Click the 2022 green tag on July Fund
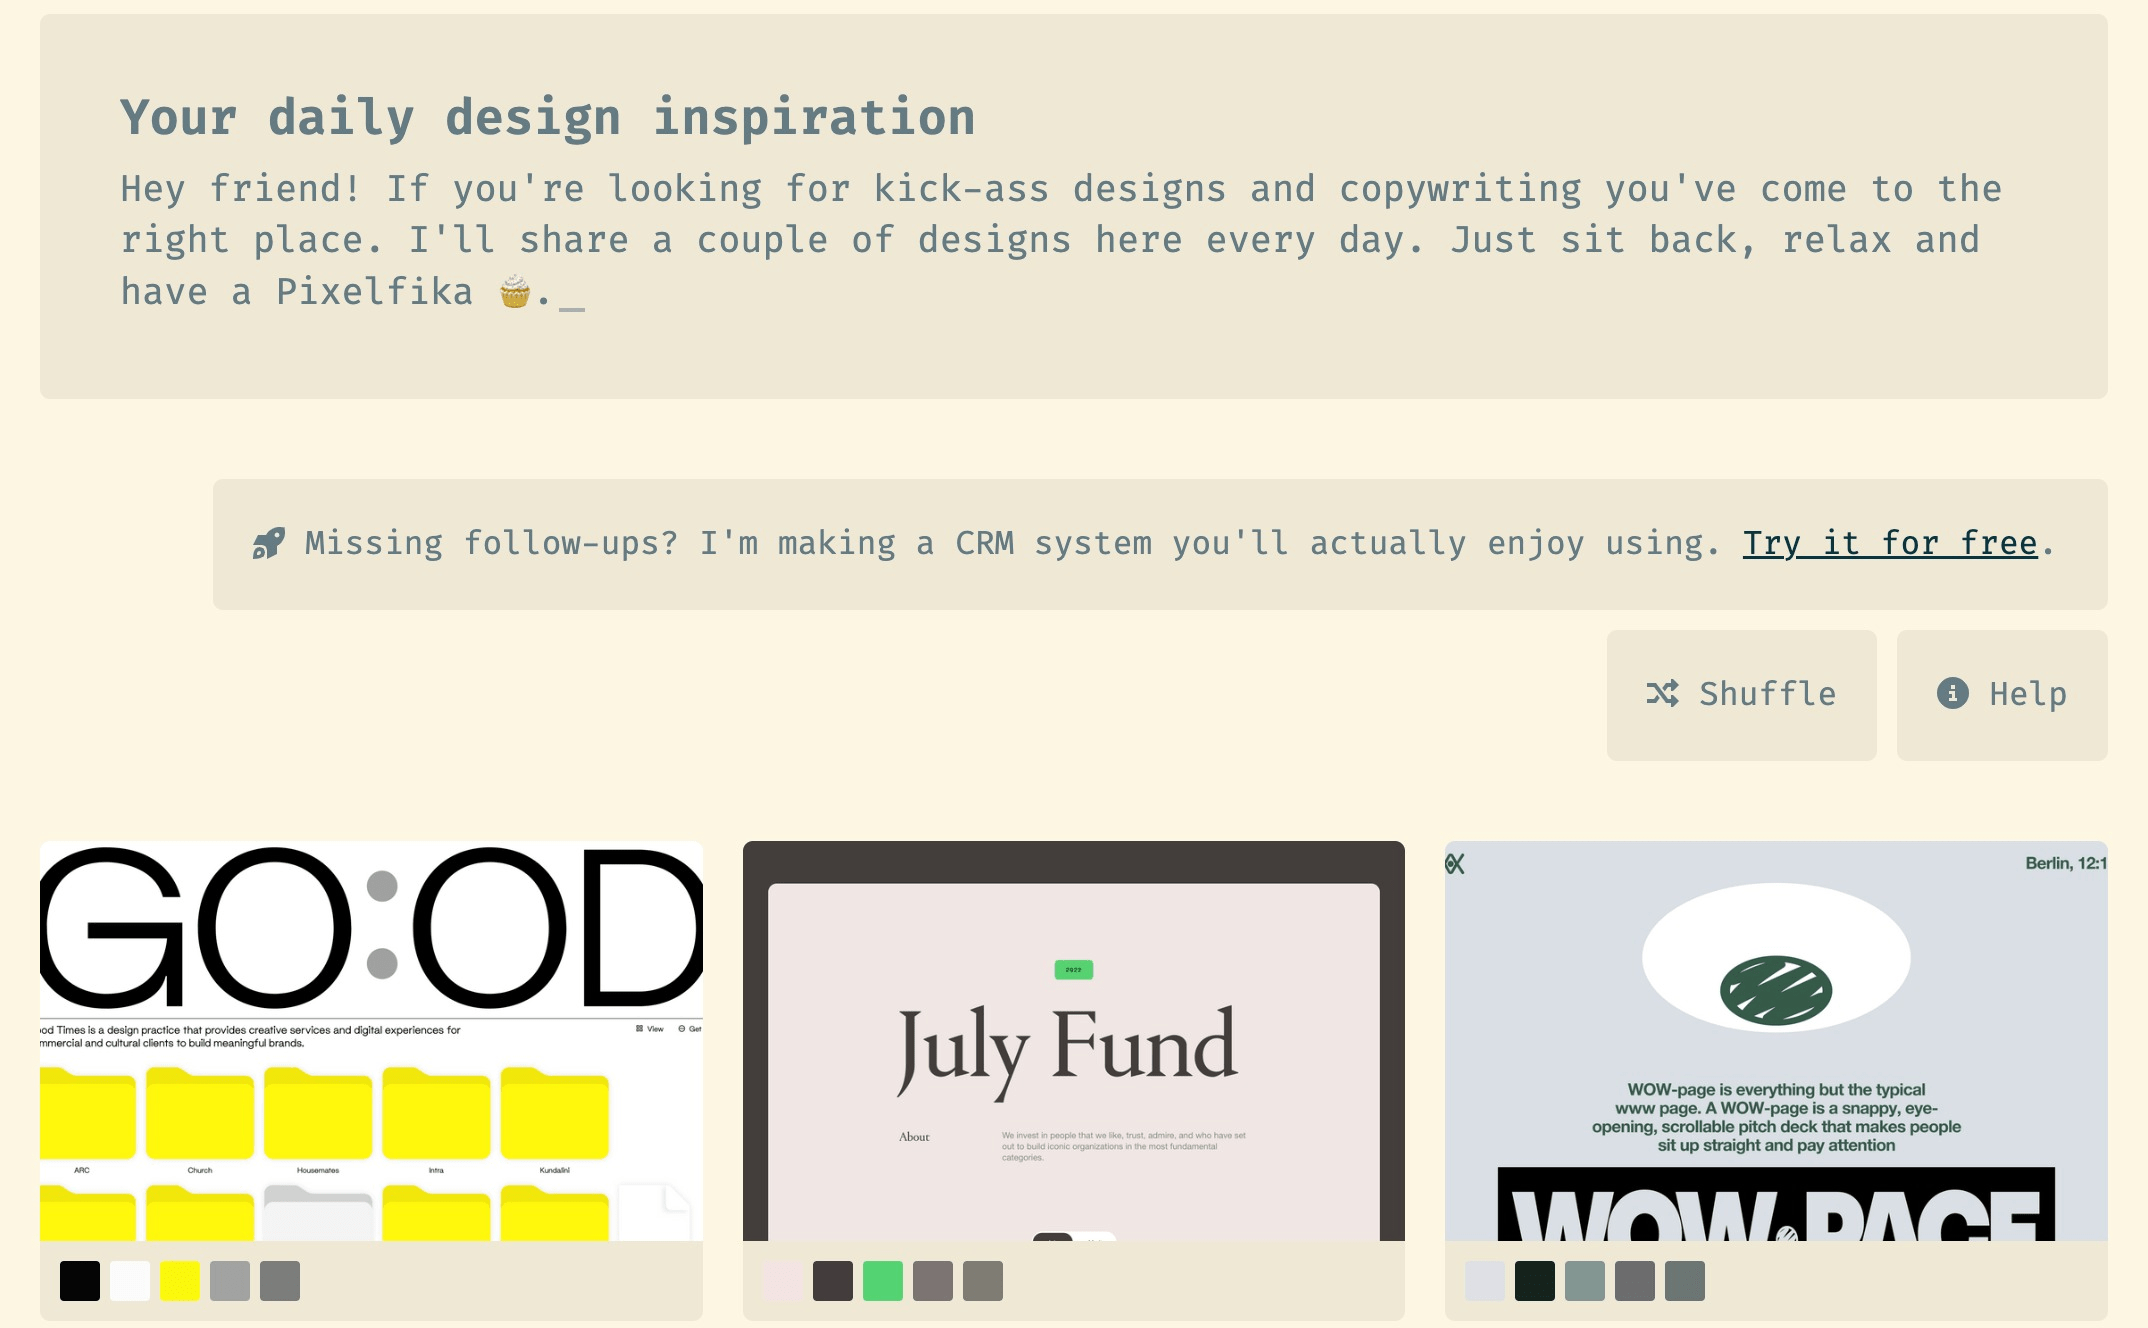The width and height of the screenshot is (2148, 1328). point(1074,968)
